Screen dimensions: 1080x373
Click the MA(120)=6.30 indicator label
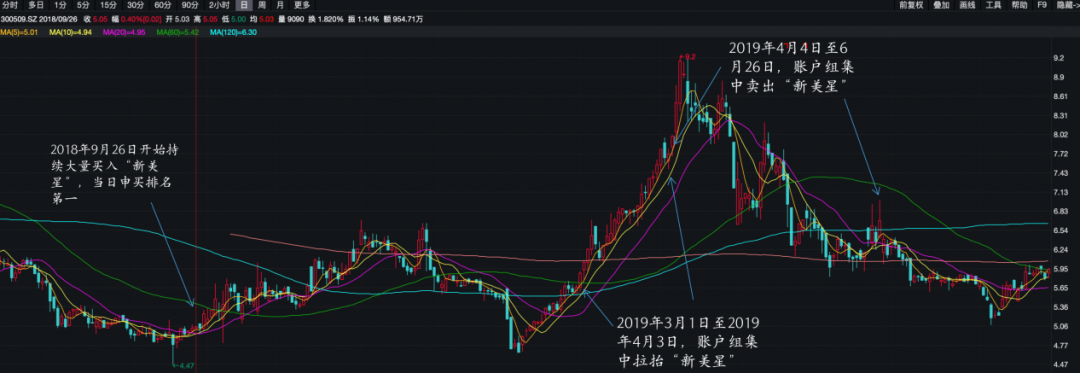click(x=233, y=32)
